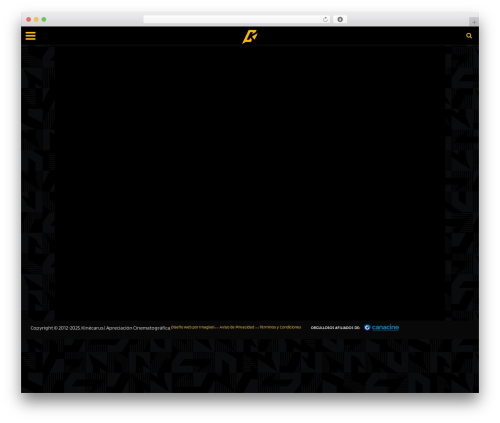Open the Aviso de Privacidad link
The width and height of the screenshot is (500, 423).
237,327
